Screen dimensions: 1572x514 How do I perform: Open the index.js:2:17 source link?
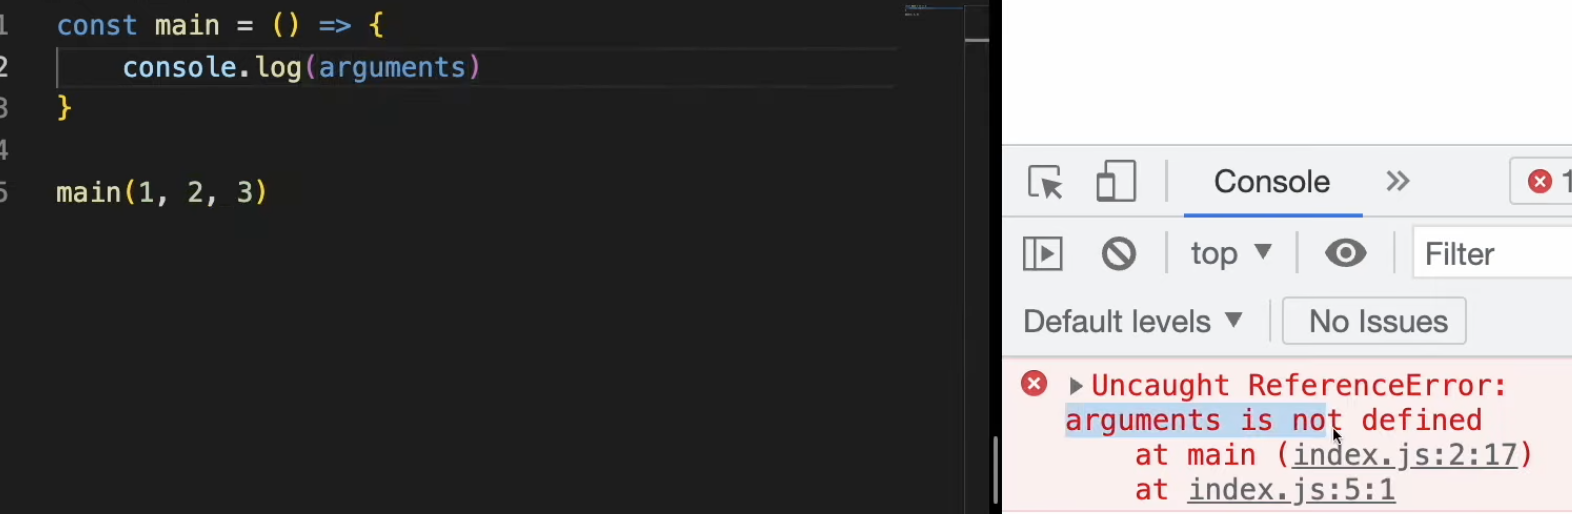point(1405,455)
